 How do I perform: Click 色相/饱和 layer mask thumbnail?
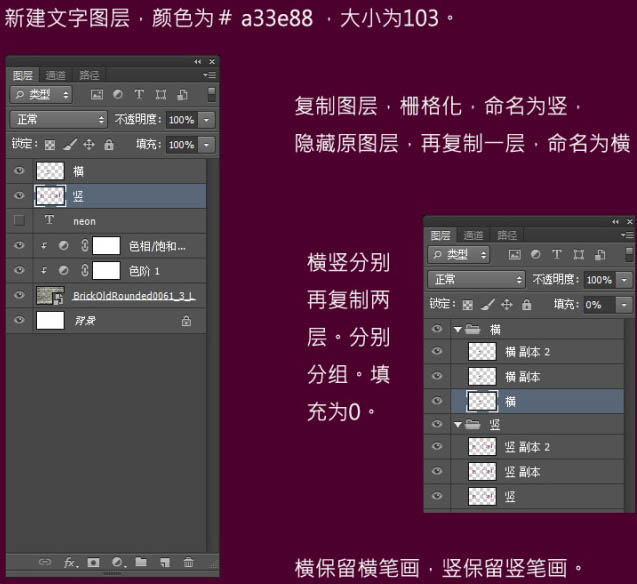click(x=106, y=246)
